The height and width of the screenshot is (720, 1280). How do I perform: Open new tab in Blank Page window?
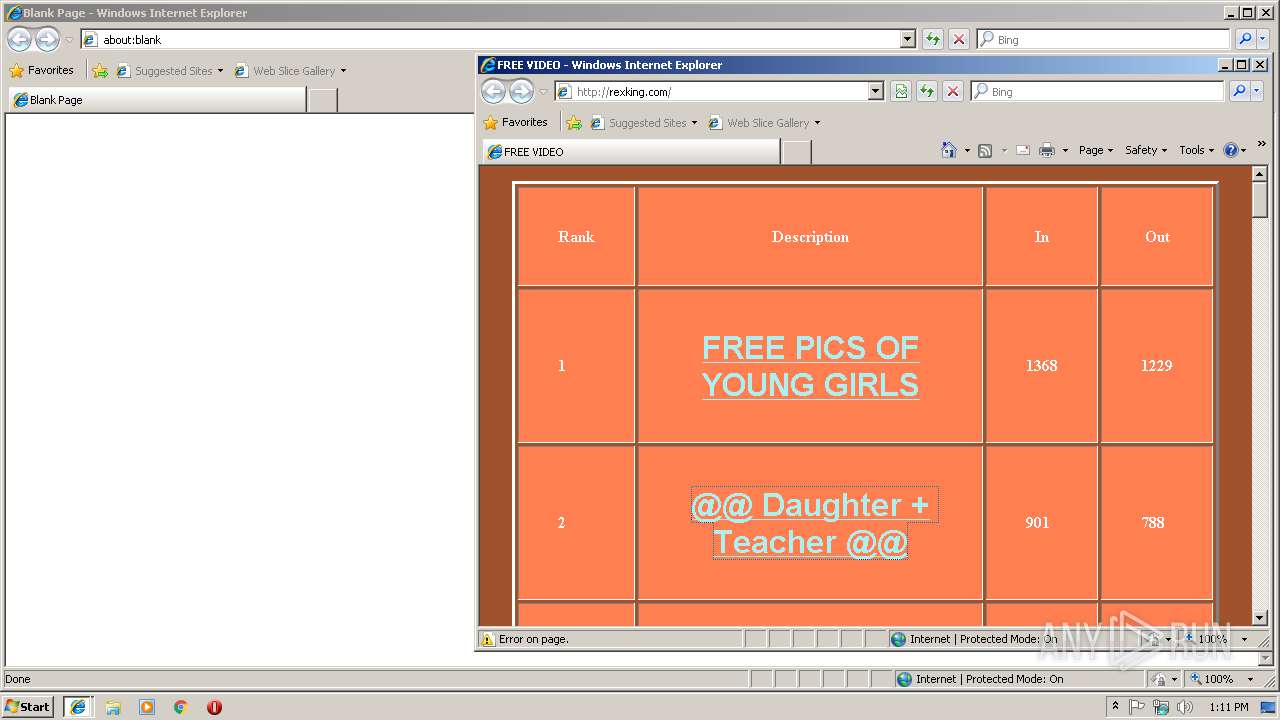(x=322, y=100)
